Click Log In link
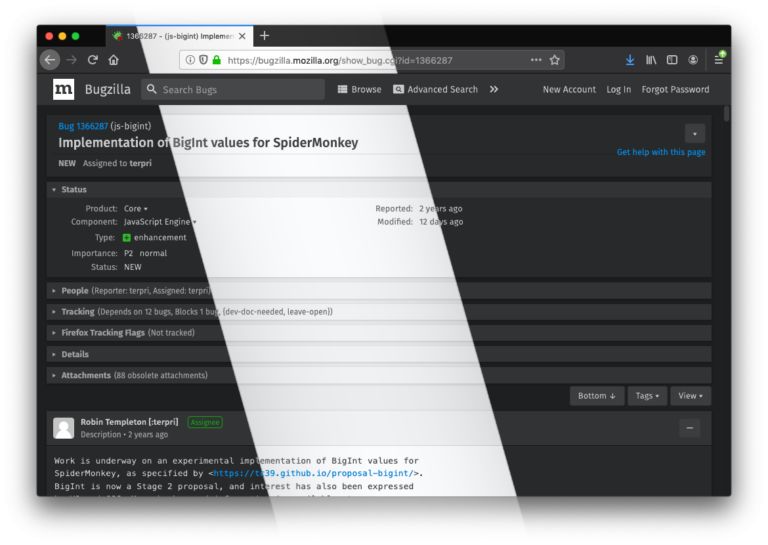768x545 pixels. tap(619, 90)
